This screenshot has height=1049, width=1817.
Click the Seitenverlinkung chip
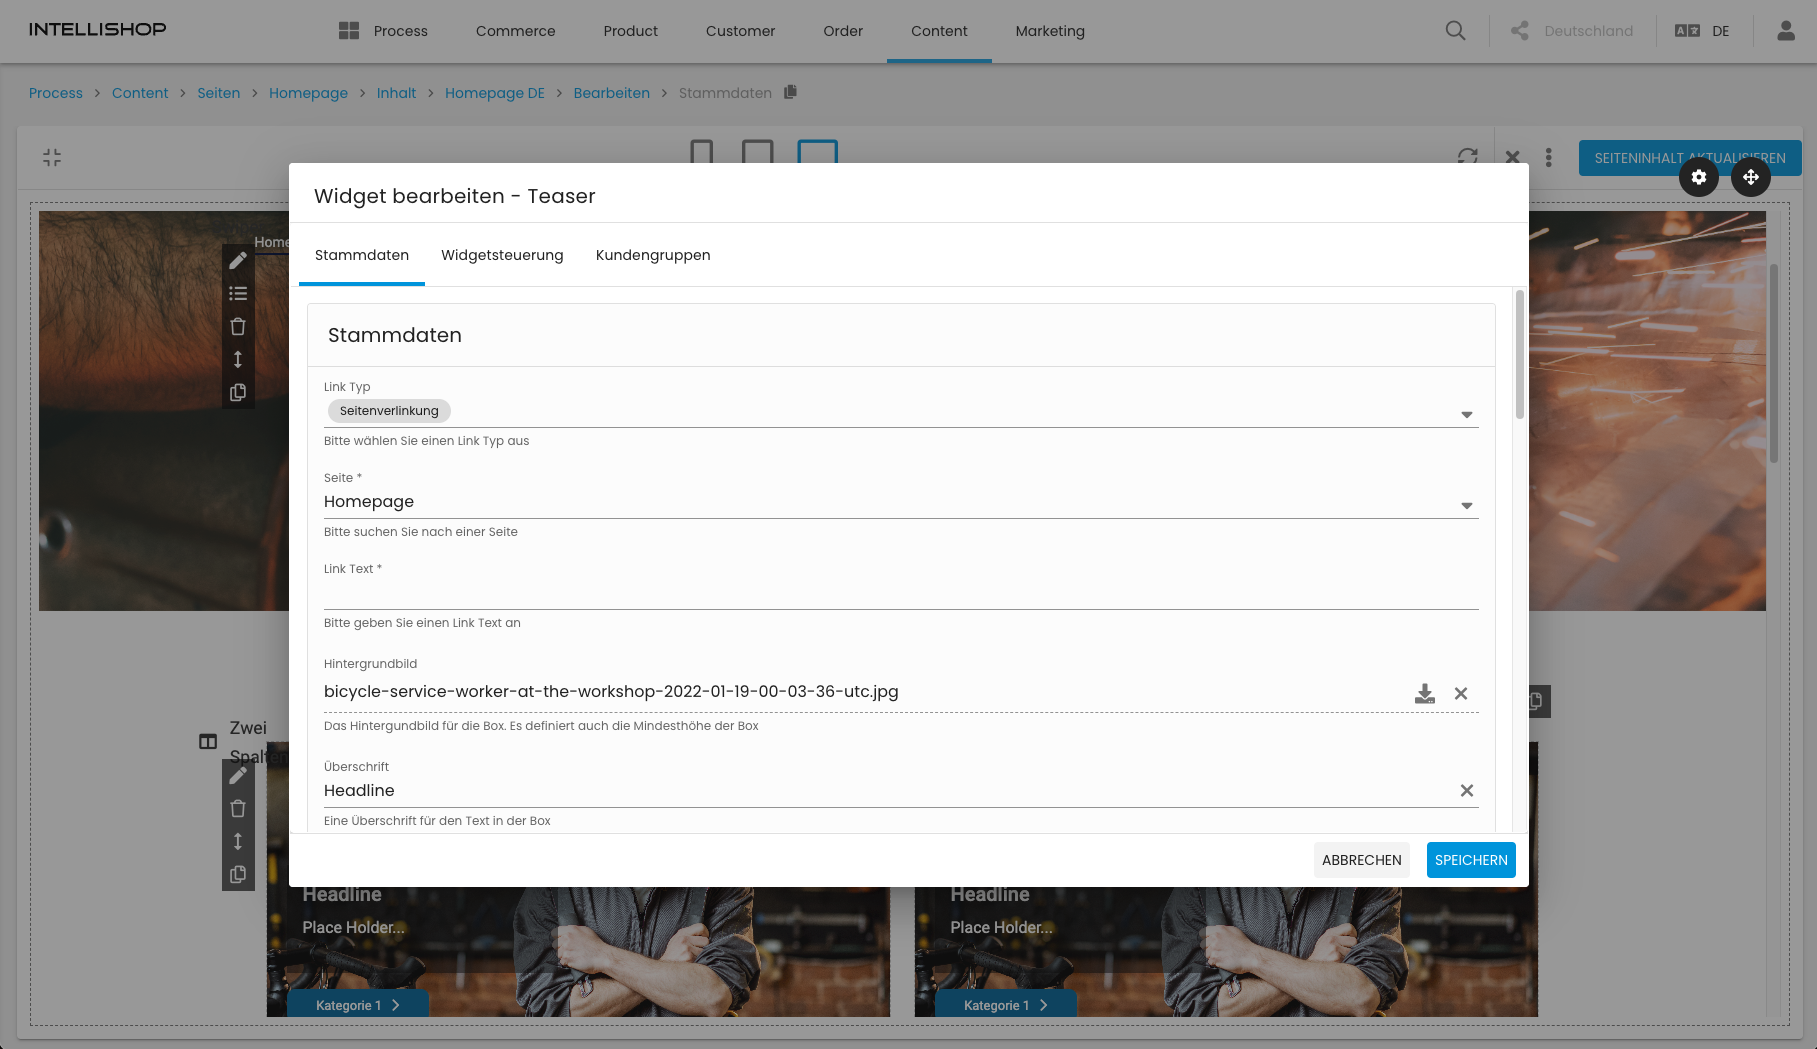click(389, 411)
